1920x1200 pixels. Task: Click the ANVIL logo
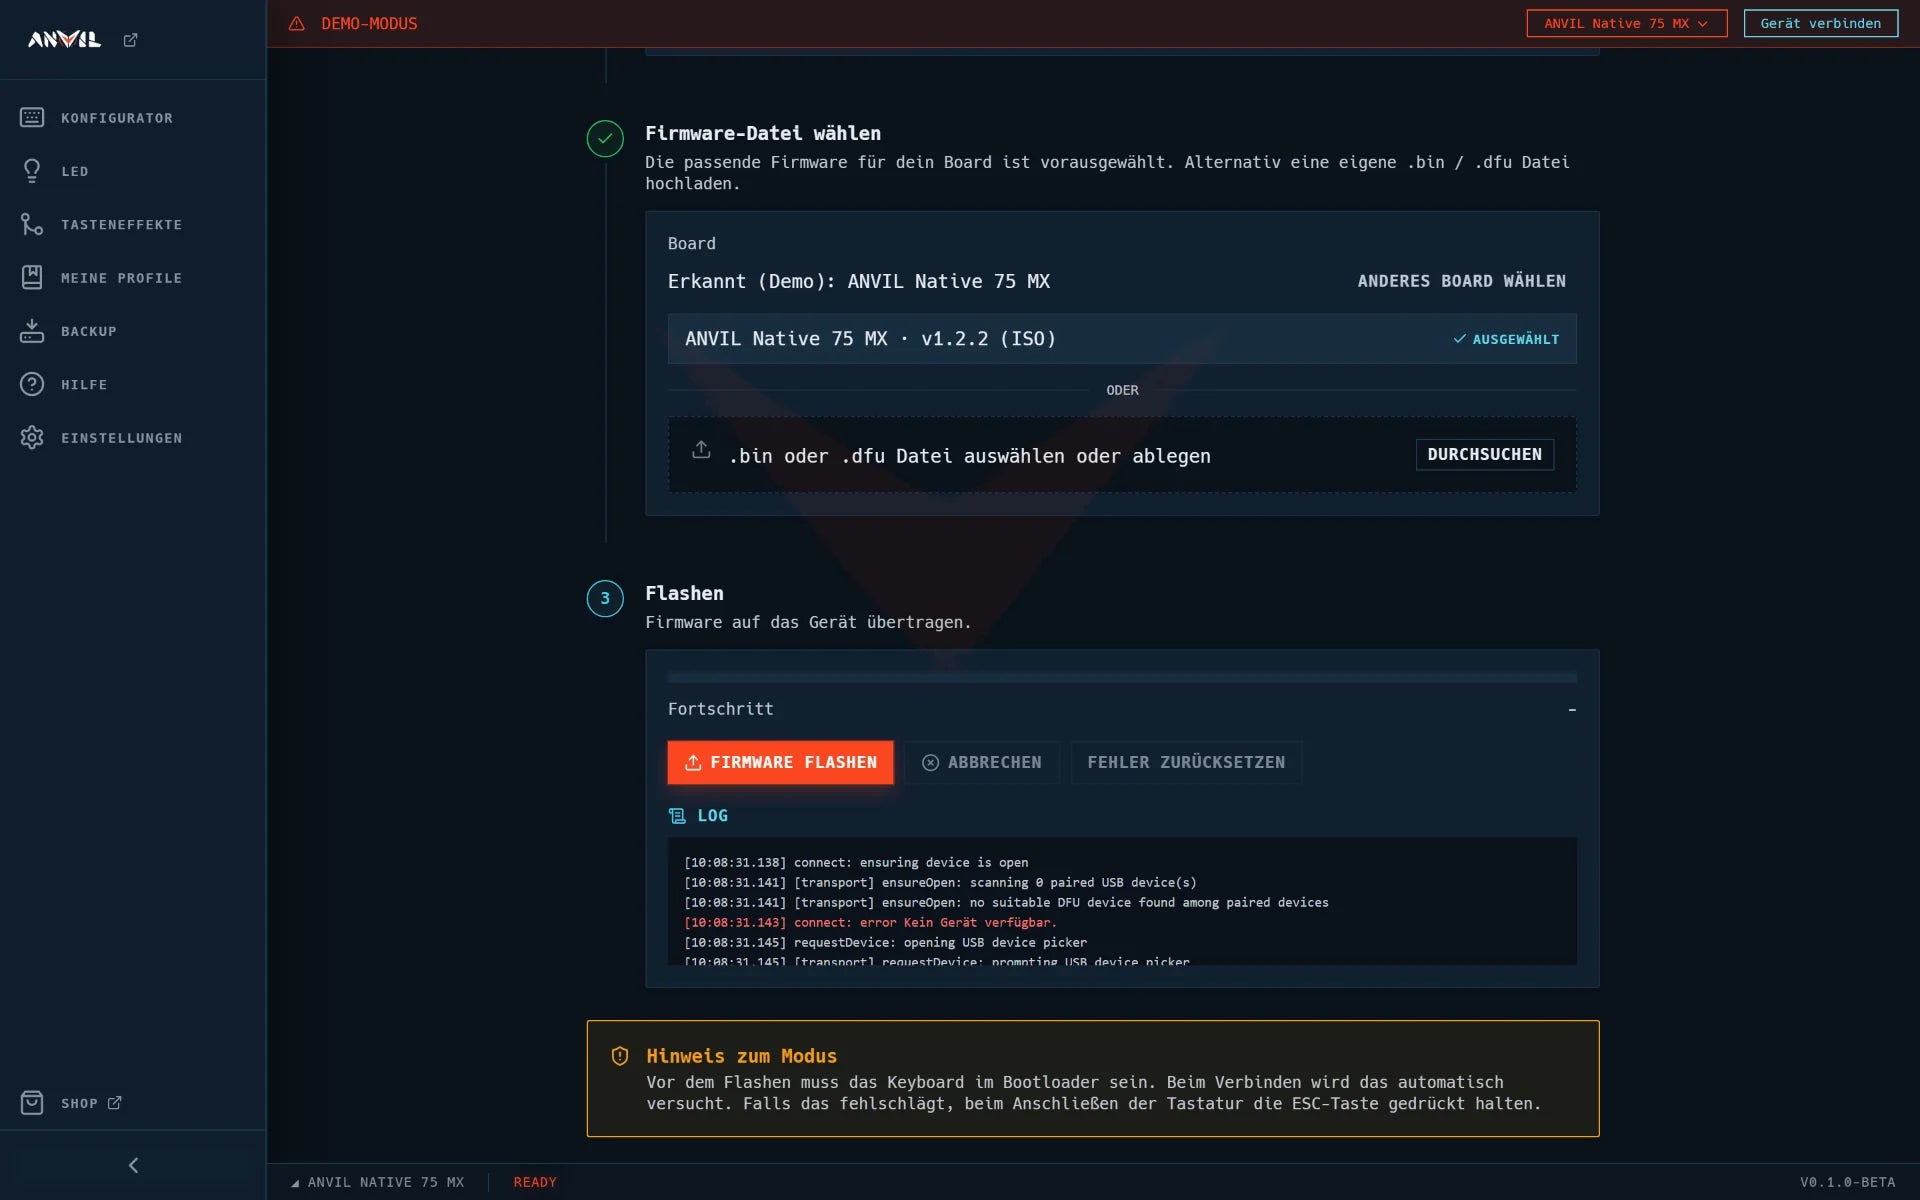tap(64, 40)
